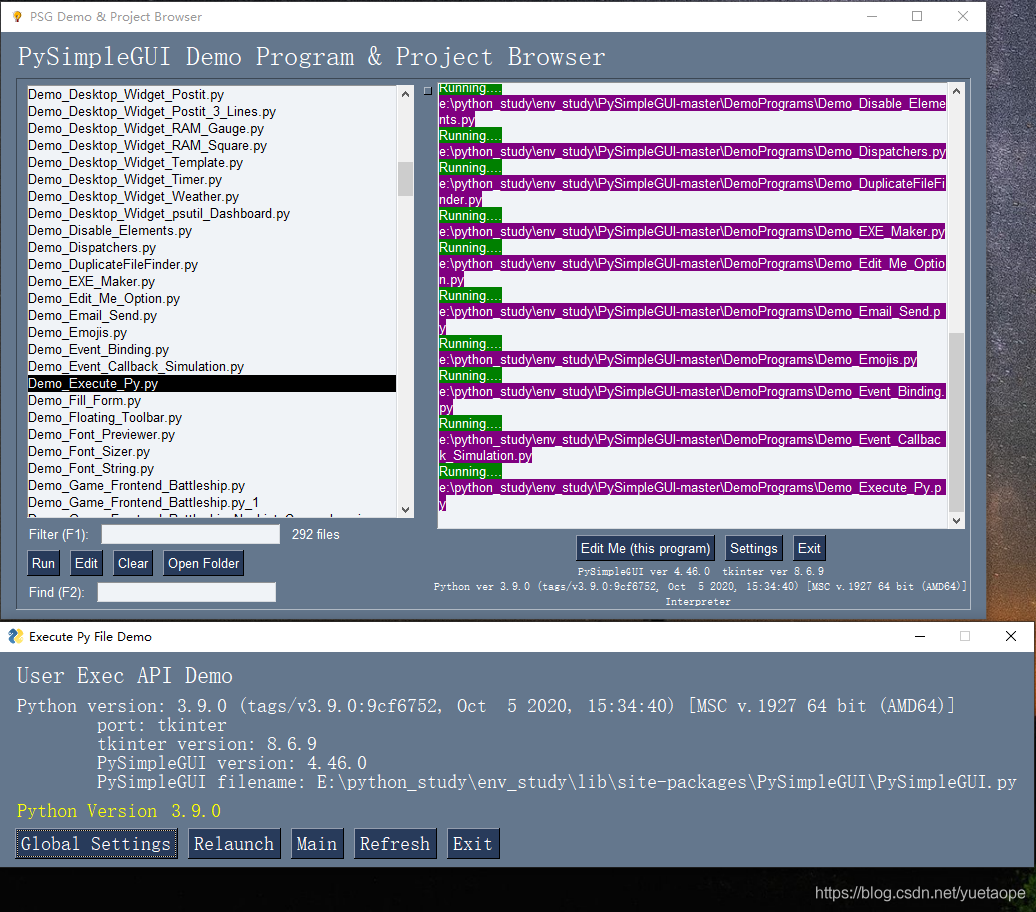The image size is (1036, 912).
Task: Select Demo_Emojis.py in the list
Action: (211, 332)
